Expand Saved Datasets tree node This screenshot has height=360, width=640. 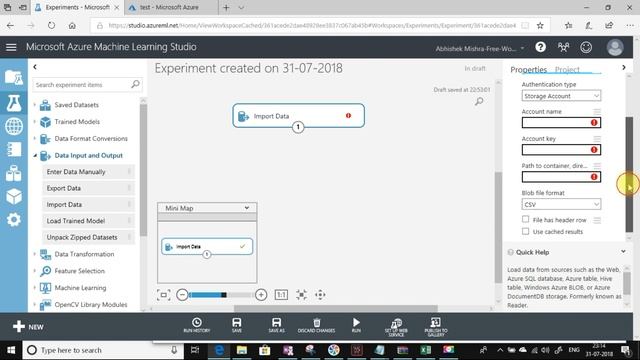point(35,105)
